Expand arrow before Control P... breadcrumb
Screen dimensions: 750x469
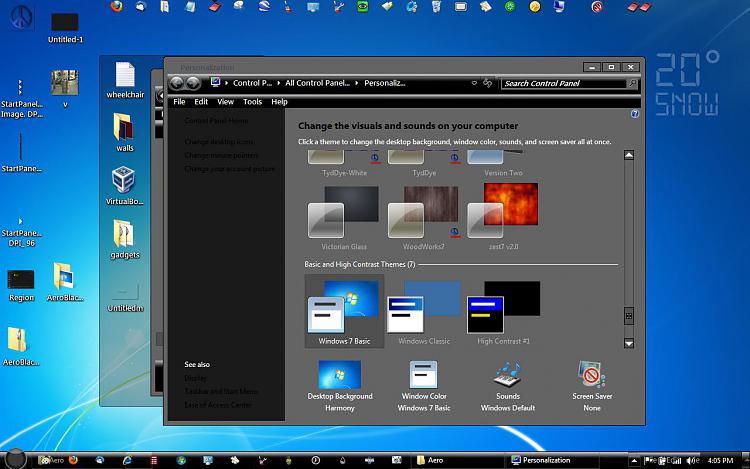226,83
